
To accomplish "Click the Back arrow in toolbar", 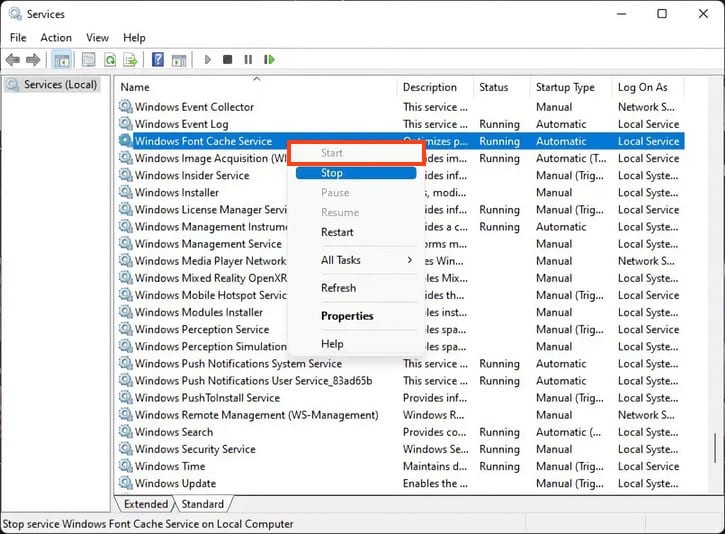I will (x=14, y=60).
